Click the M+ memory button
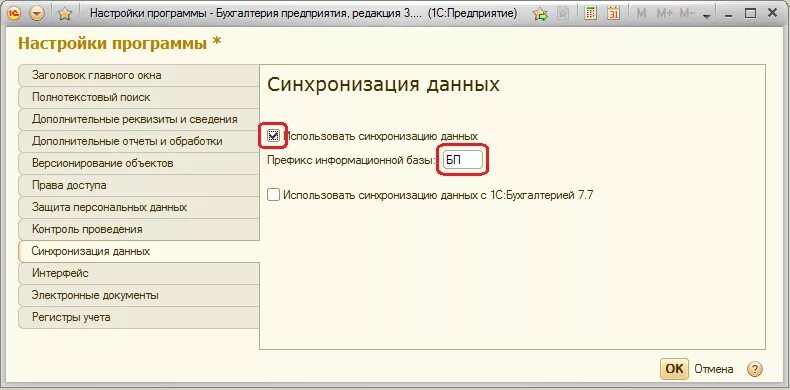The height and width of the screenshot is (390, 790). (664, 14)
